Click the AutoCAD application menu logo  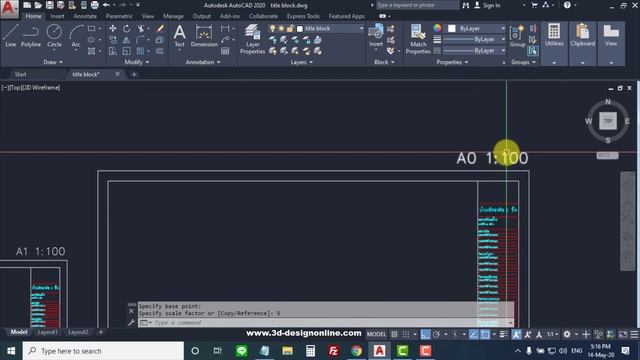9,9
